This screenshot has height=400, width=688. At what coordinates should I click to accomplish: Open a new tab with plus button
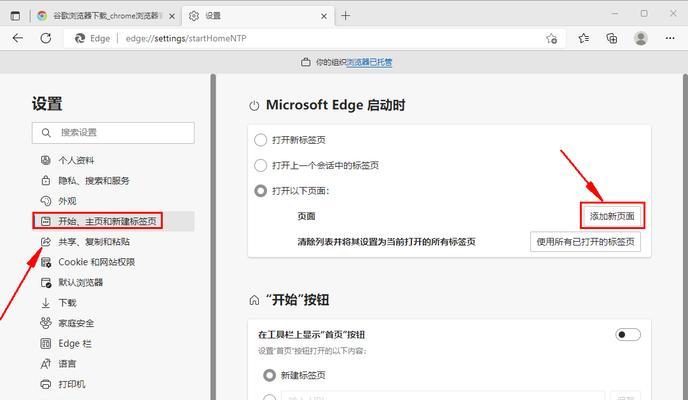pyautogui.click(x=346, y=16)
